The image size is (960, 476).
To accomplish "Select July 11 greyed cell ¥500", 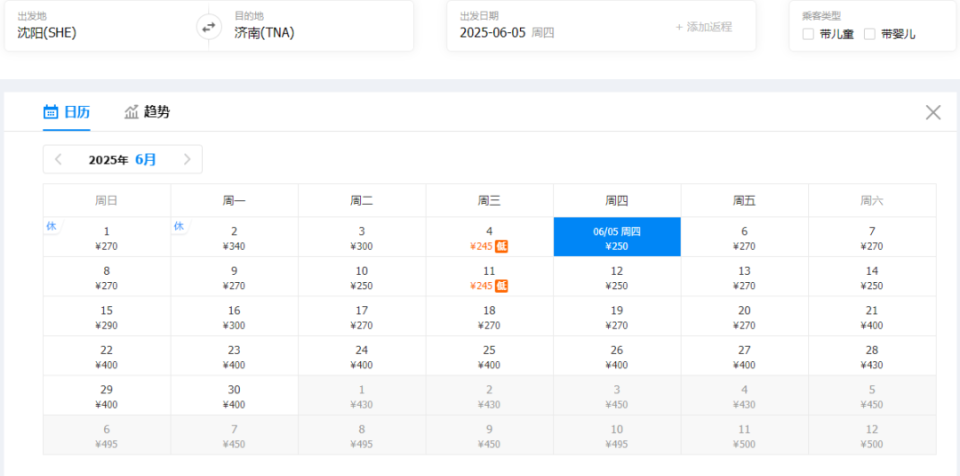I will pyautogui.click(x=744, y=435).
